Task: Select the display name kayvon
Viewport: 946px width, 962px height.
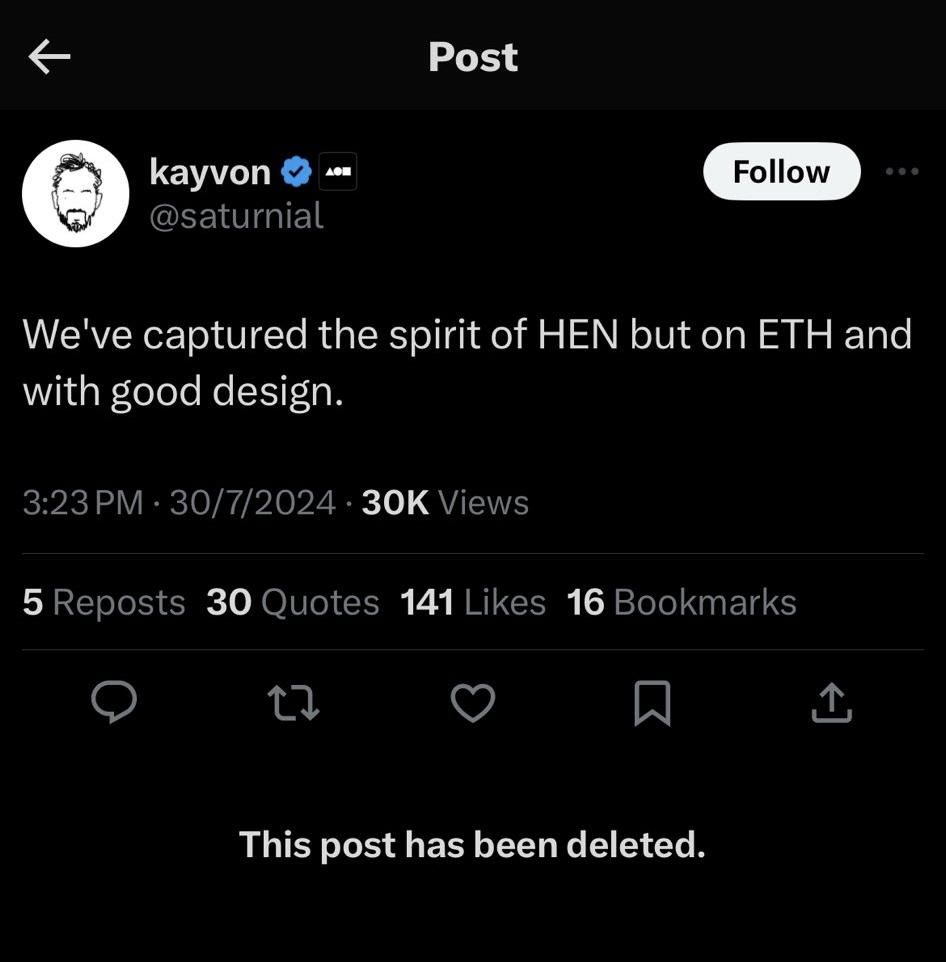Action: (211, 171)
